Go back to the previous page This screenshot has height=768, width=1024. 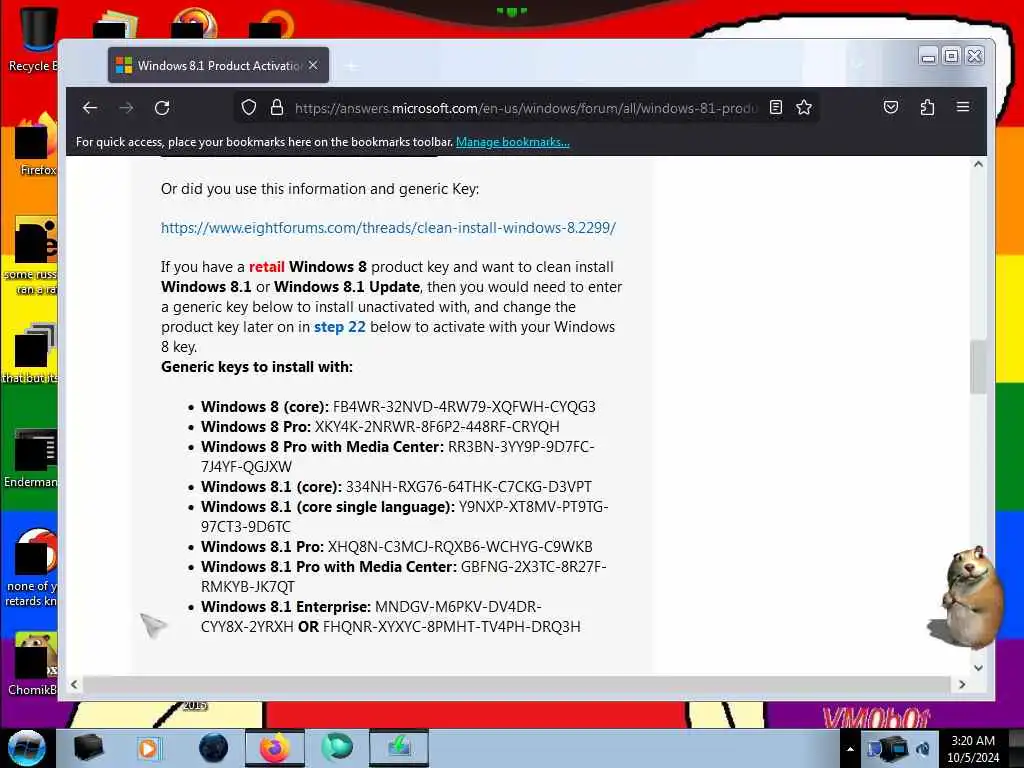coord(90,108)
